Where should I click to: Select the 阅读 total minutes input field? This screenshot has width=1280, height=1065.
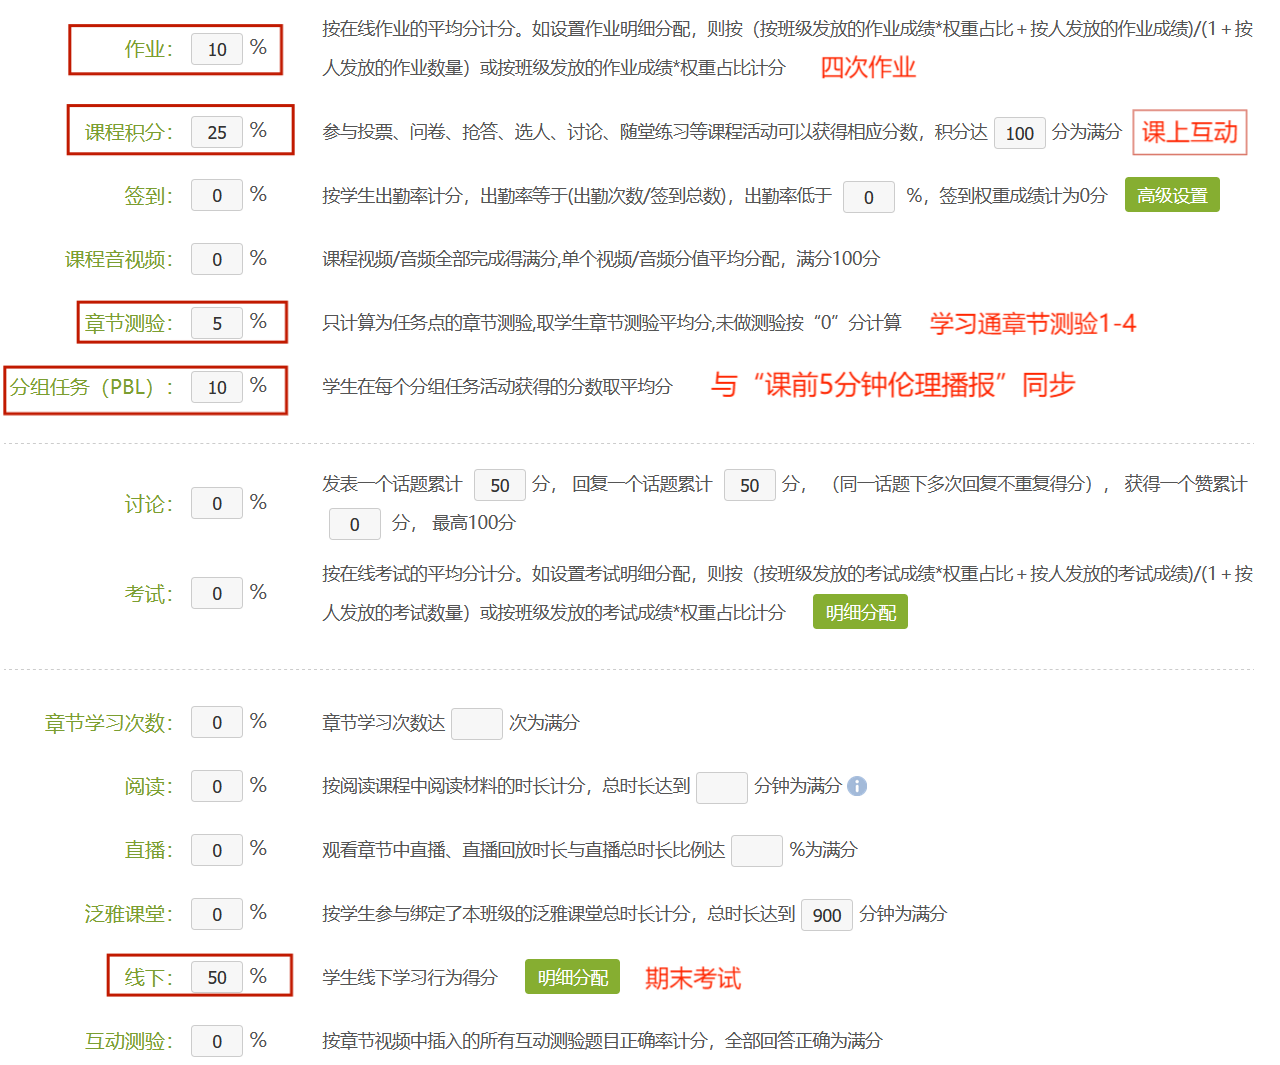(x=722, y=788)
